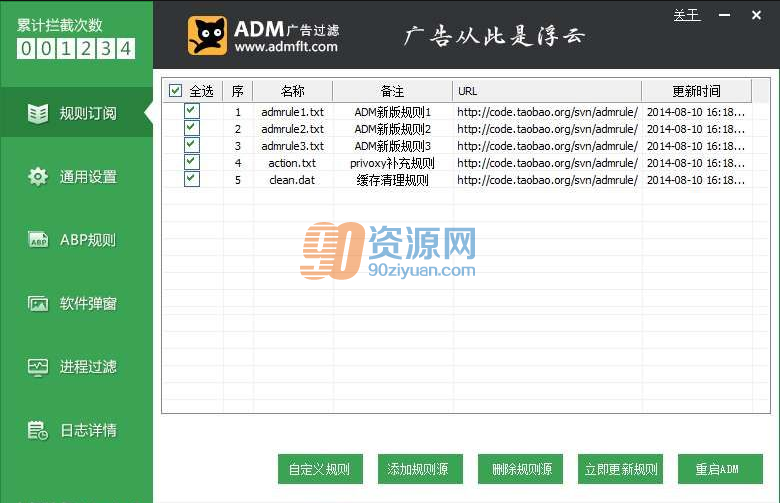Click the privoxy补充规则 remark cell
The height and width of the screenshot is (503, 780).
click(392, 163)
